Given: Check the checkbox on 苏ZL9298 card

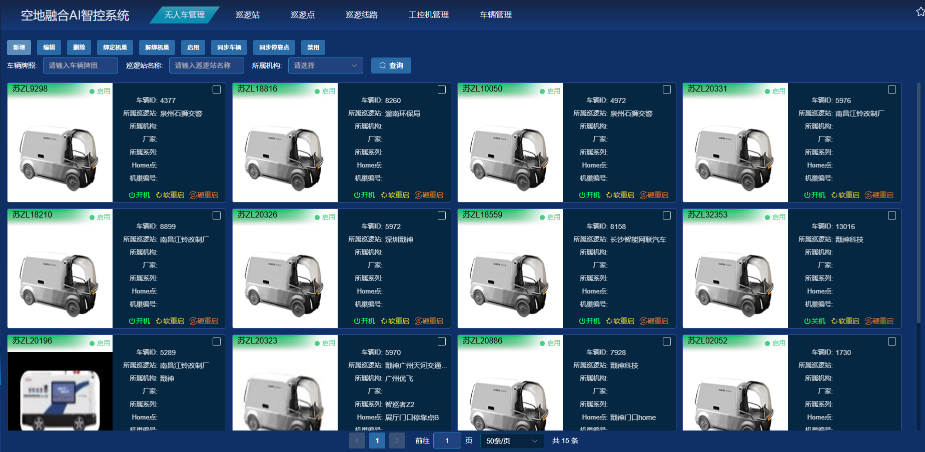Looking at the screenshot, I should pyautogui.click(x=217, y=90).
